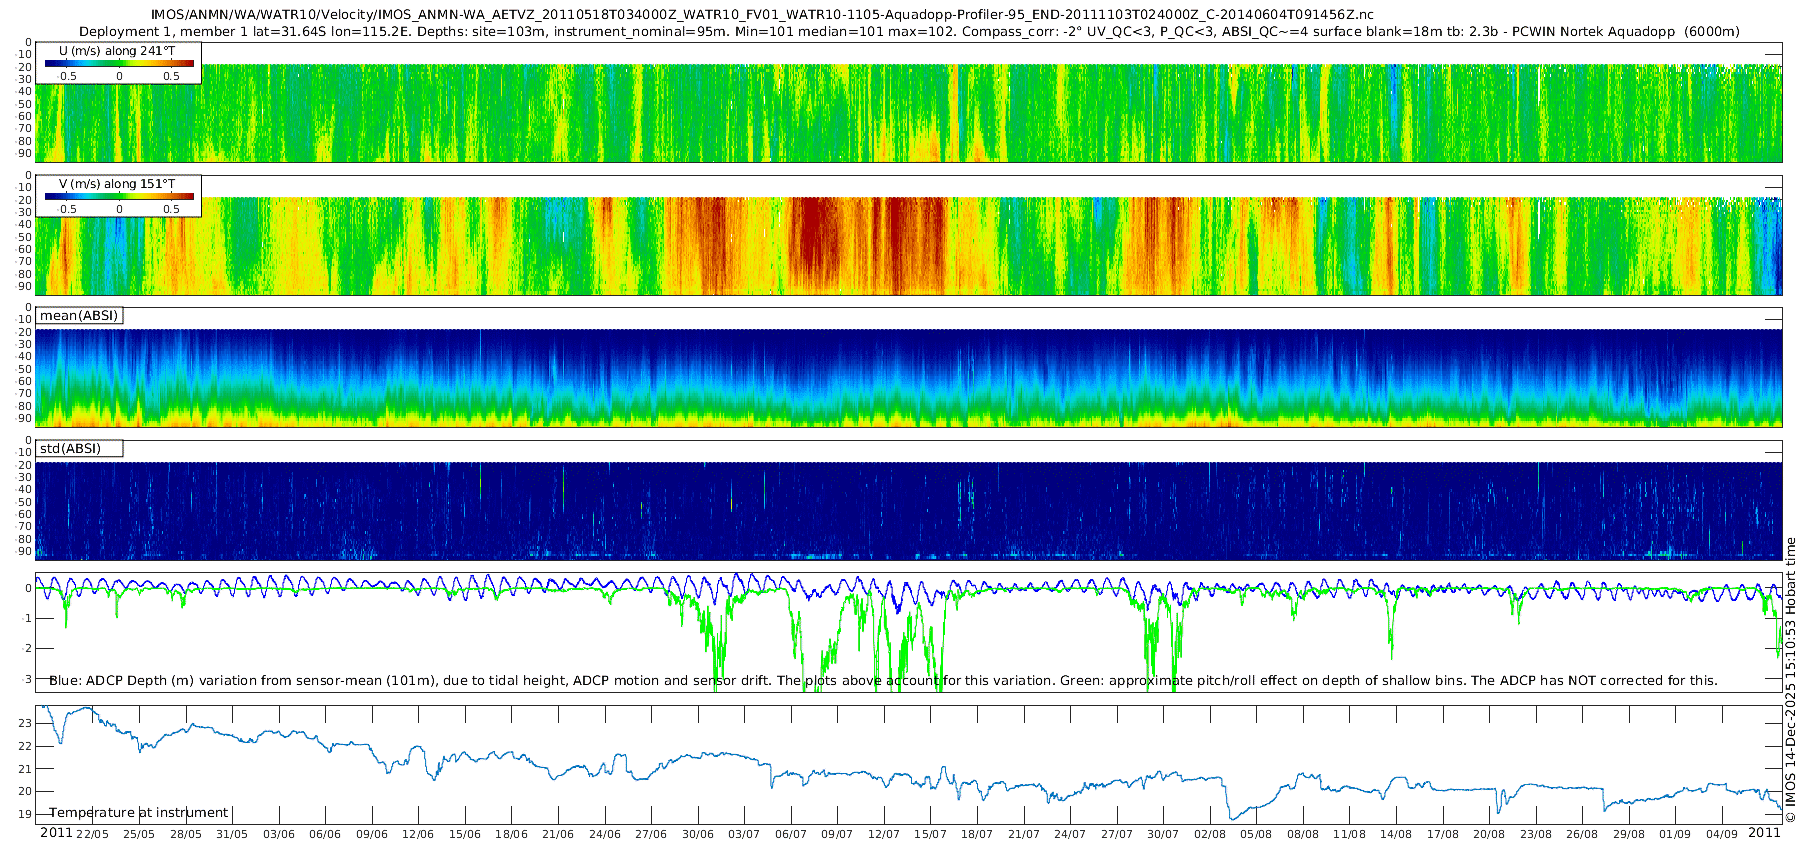Click the 15/06 date tick
The image size is (1800, 850).
click(464, 834)
